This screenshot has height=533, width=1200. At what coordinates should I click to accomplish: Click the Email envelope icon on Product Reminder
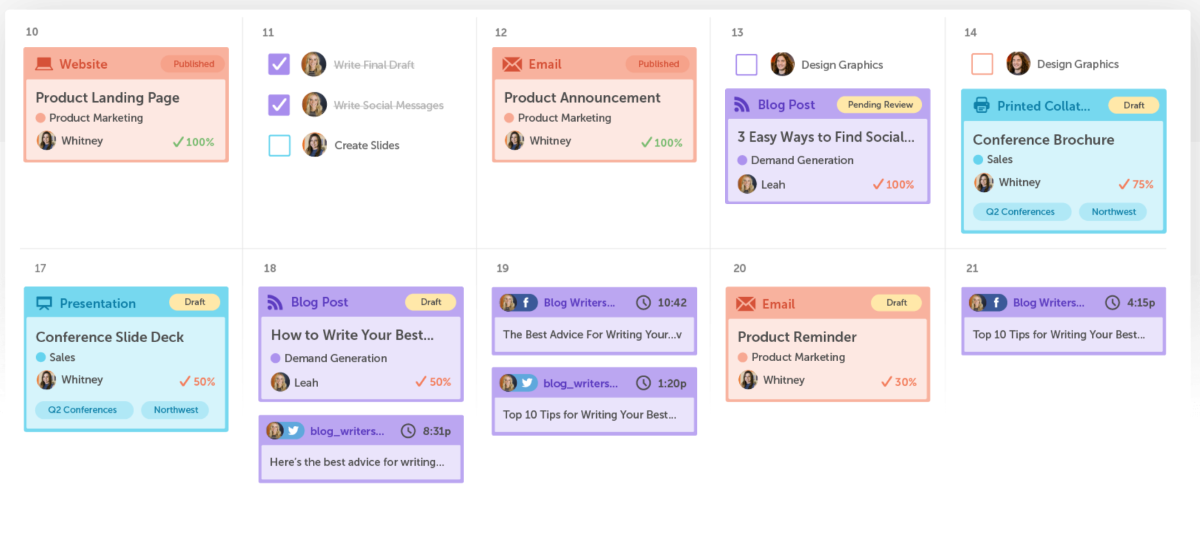746,304
